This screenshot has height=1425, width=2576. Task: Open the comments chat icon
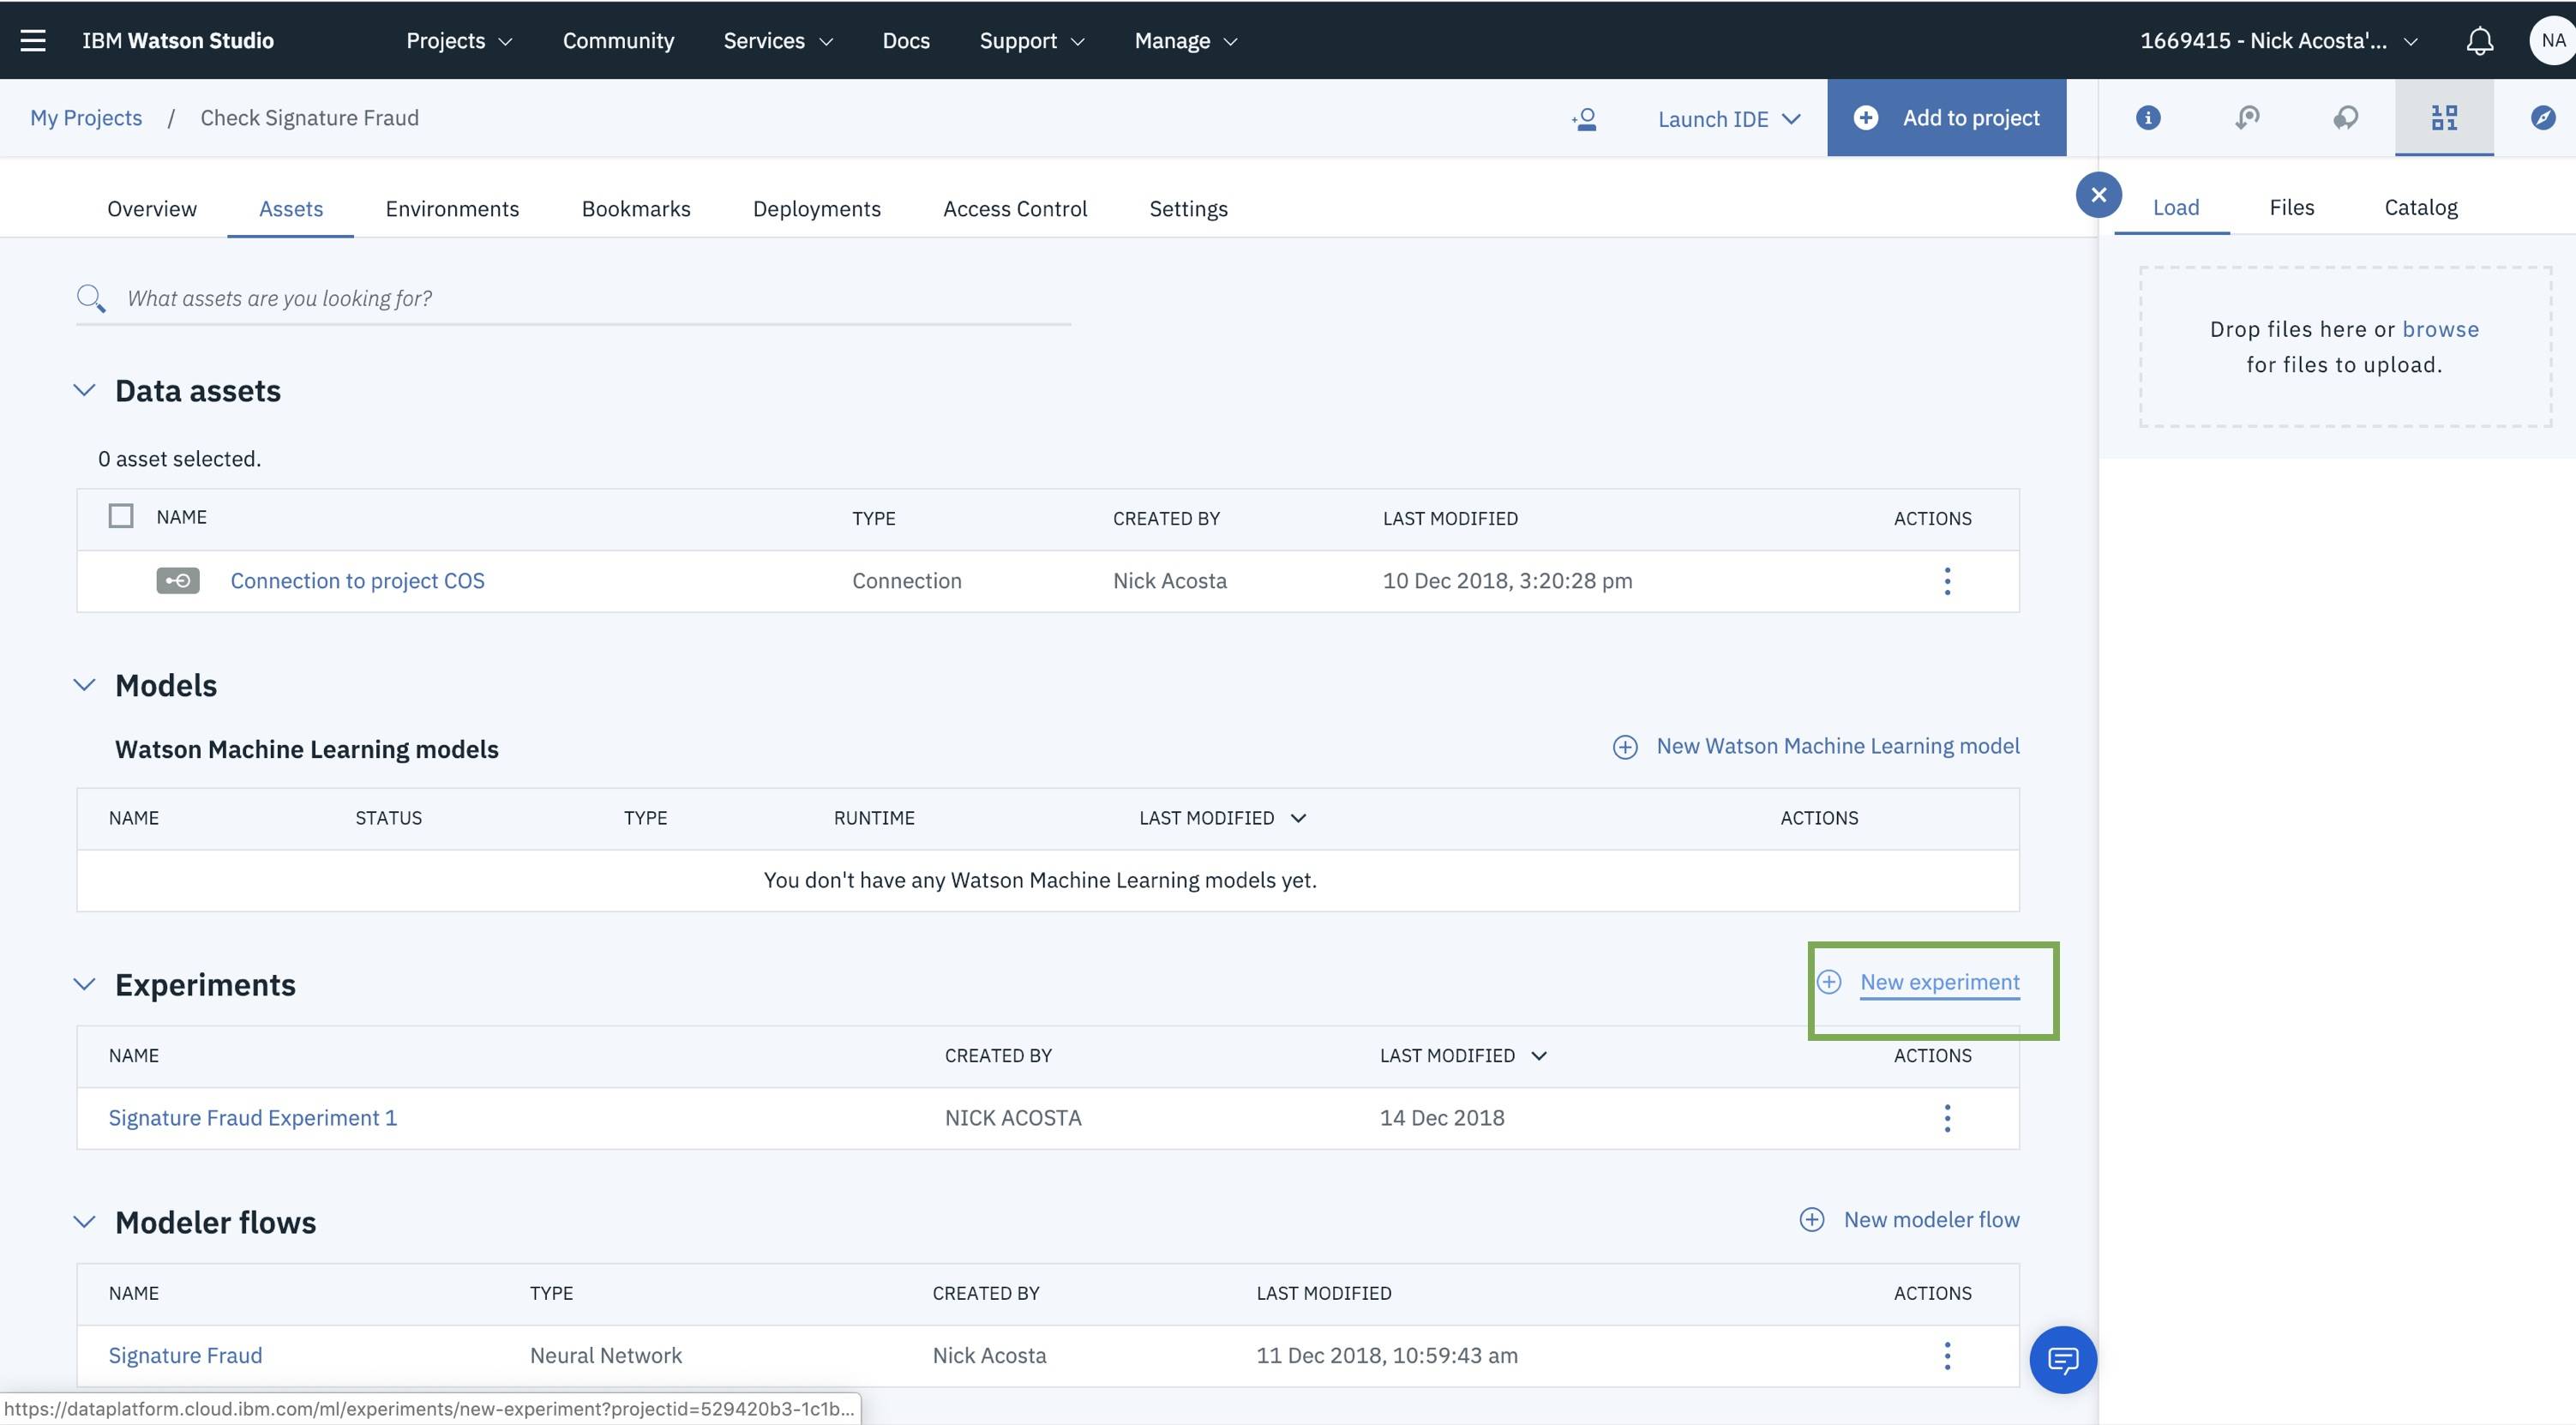click(2345, 118)
